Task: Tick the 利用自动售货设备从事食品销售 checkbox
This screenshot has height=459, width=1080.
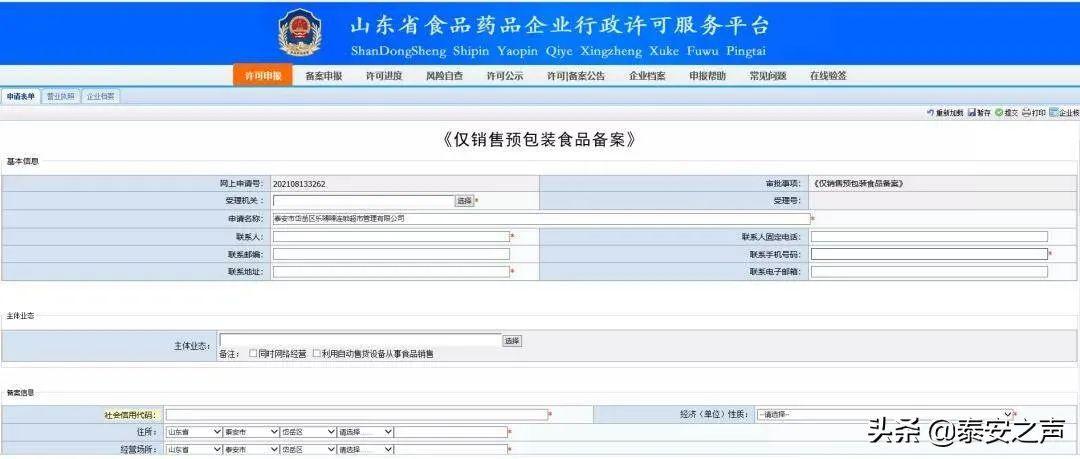Action: (316, 354)
